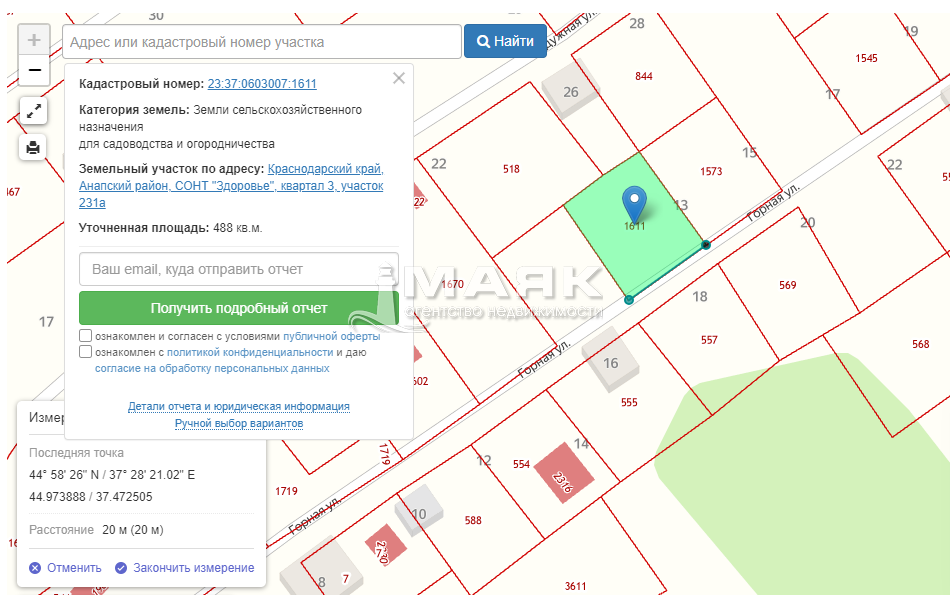
Task: Click the finish measurement checkmark icon
Action: pyautogui.click(x=121, y=568)
